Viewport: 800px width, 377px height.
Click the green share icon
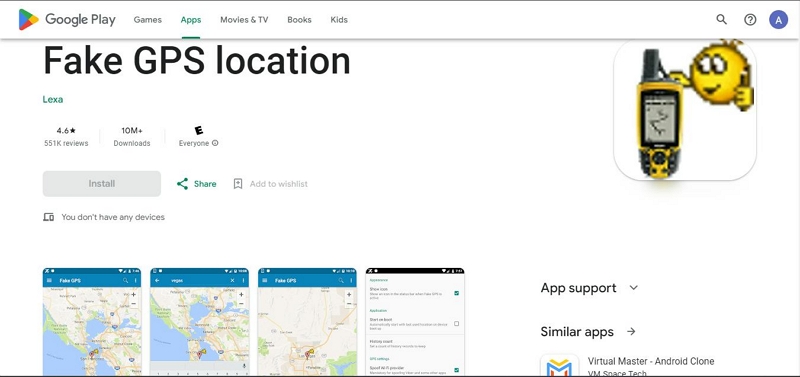183,184
